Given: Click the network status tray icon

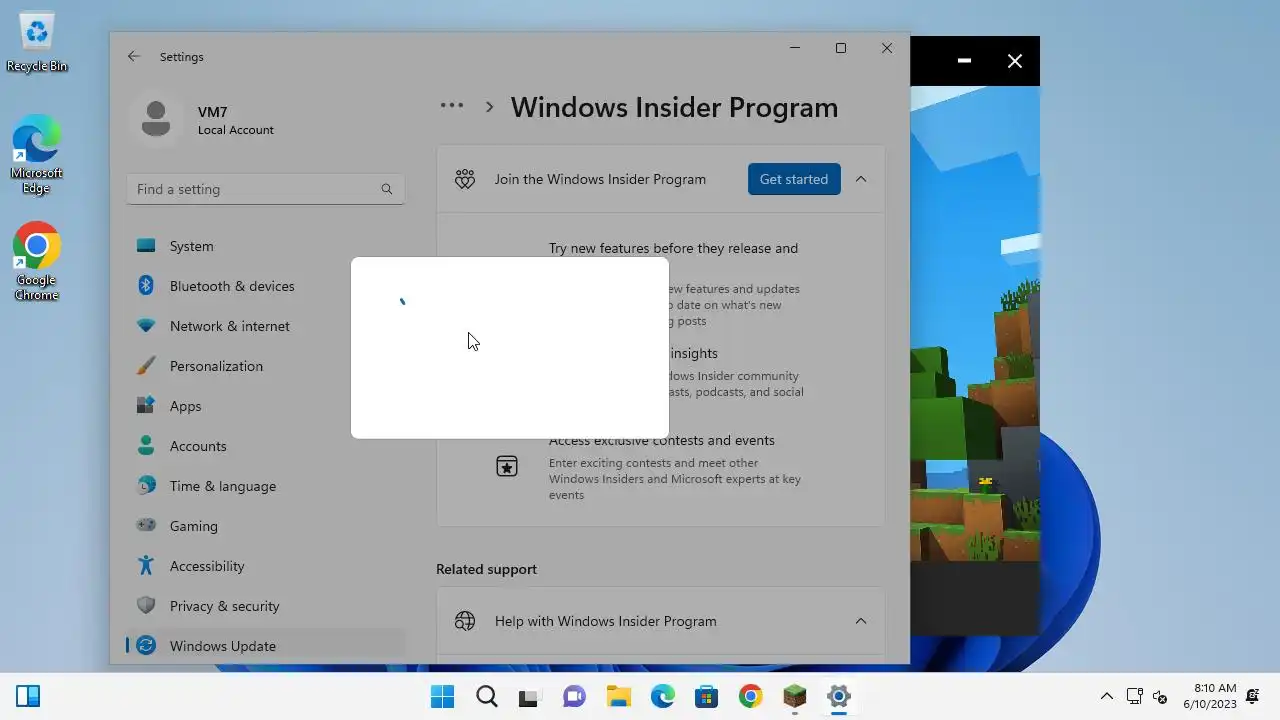Looking at the screenshot, I should pyautogui.click(x=1134, y=696).
